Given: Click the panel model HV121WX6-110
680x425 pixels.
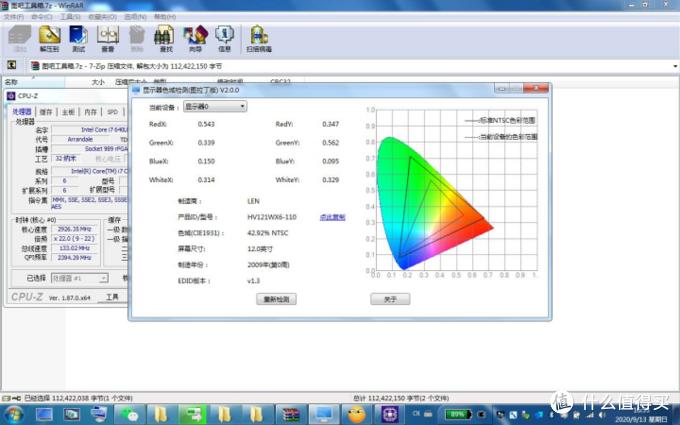Looking at the screenshot, I should (x=271, y=217).
